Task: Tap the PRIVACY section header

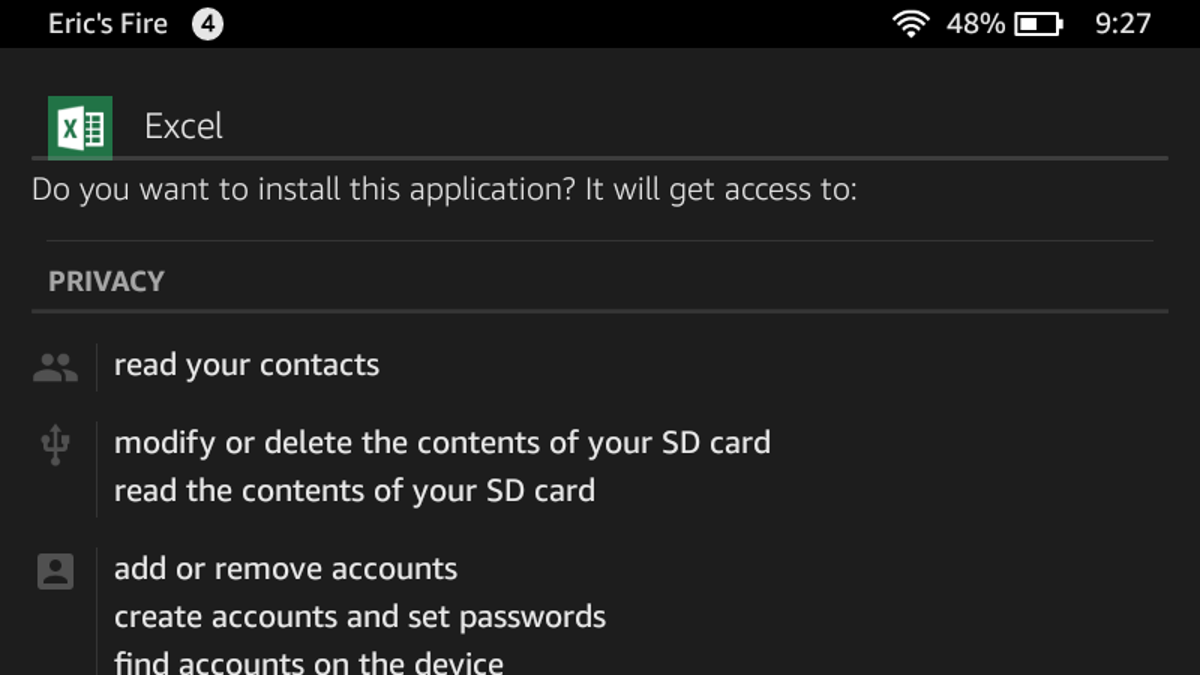Action: point(106,281)
